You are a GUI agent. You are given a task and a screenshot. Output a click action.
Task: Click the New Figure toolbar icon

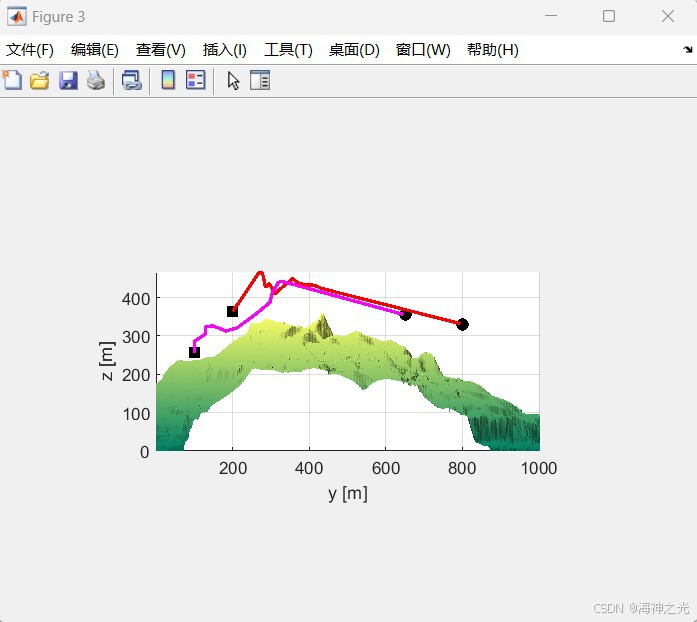[12, 80]
